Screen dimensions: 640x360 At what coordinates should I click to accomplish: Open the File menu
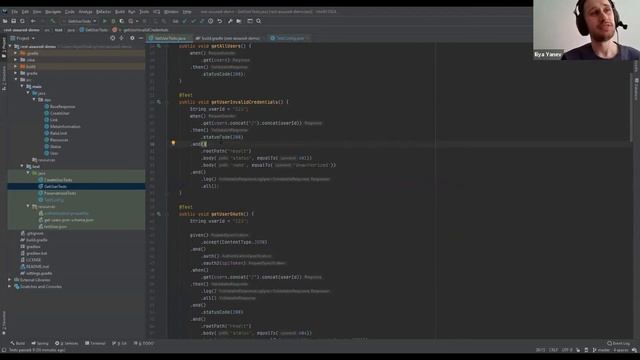pyautogui.click(x=15, y=12)
